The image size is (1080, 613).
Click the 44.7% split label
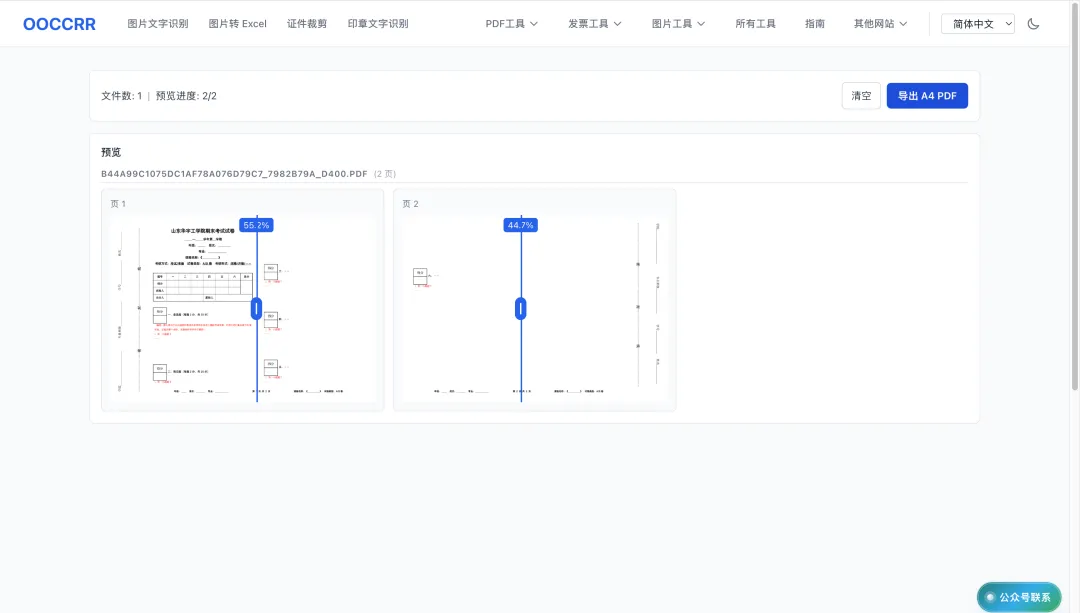point(521,225)
